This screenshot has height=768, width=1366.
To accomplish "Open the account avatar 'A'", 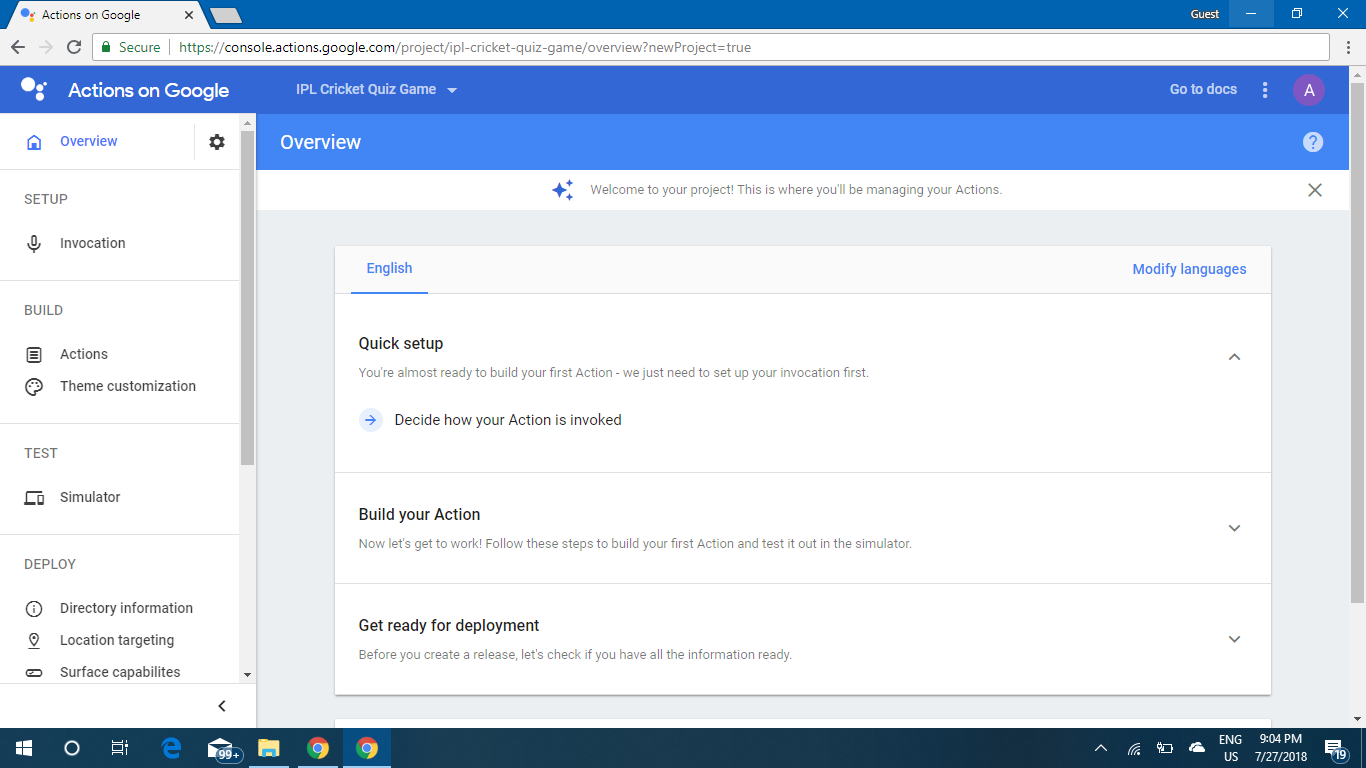I will click(x=1309, y=90).
